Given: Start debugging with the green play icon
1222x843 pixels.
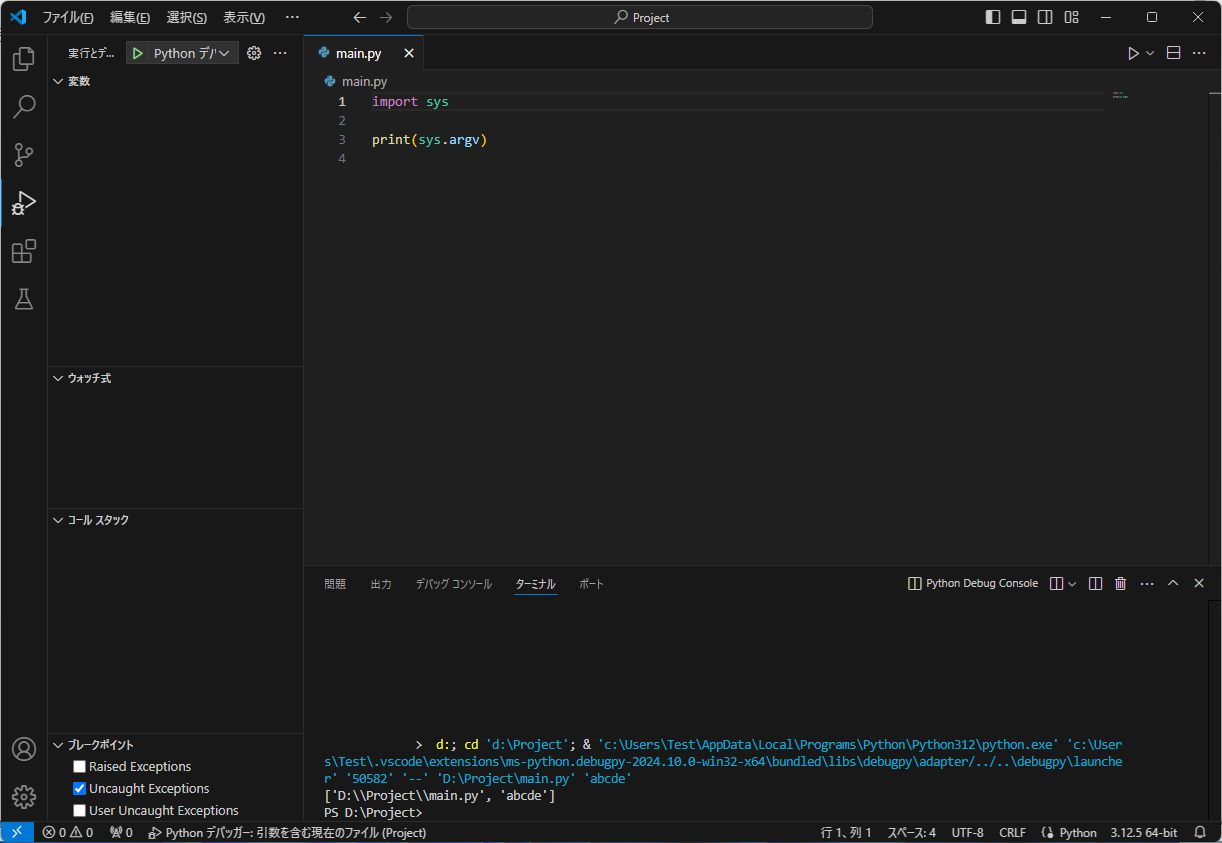Looking at the screenshot, I should (x=138, y=53).
